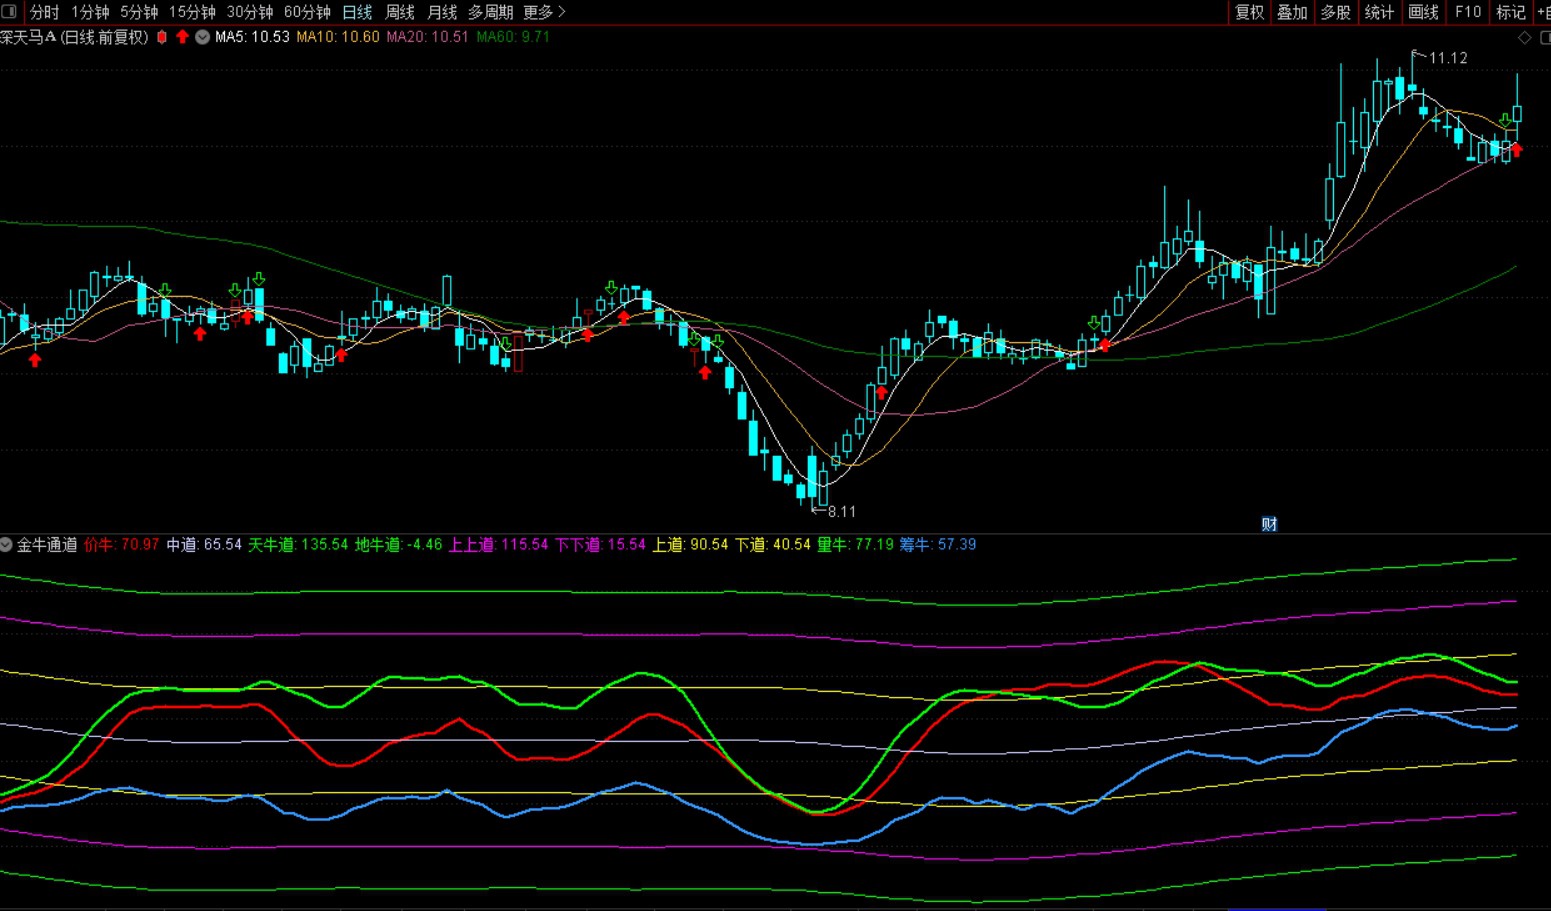This screenshot has width=1551, height=911.
Task: Select the 60分钟 period tab
Action: click(x=307, y=12)
